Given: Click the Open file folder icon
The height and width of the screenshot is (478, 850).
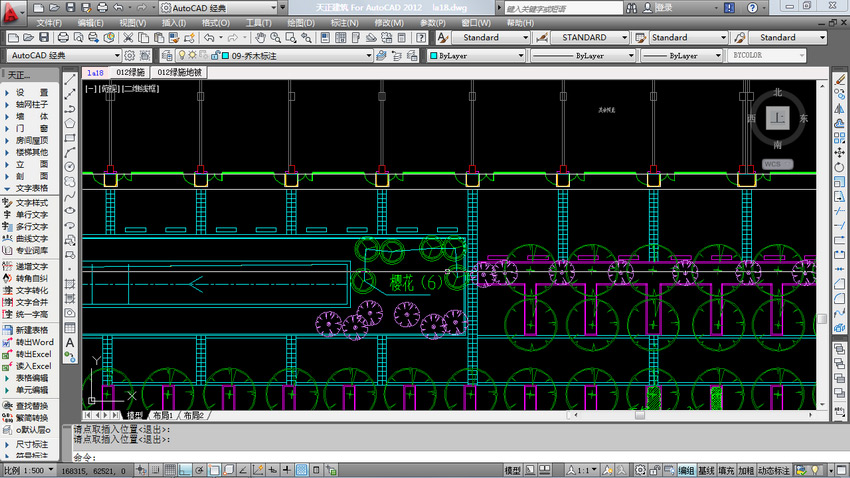Looking at the screenshot, I should [x=29, y=37].
